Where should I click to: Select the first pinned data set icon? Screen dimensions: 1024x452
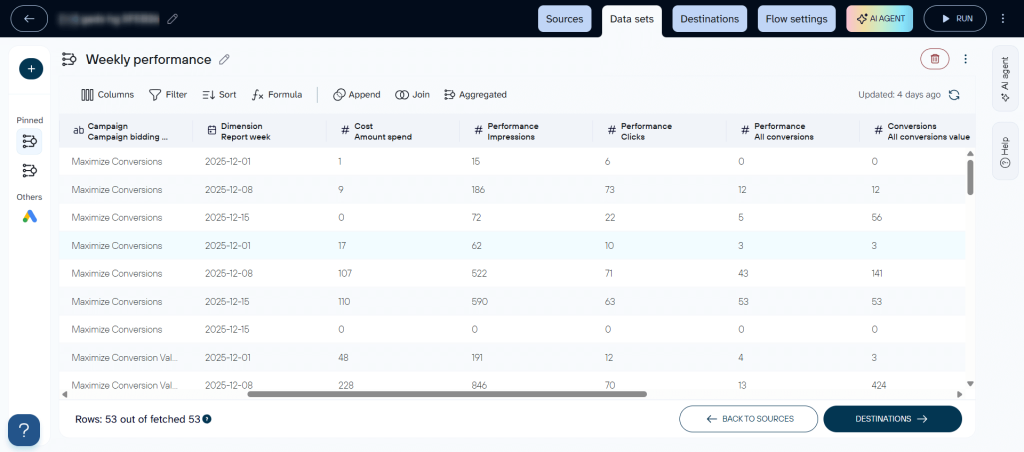(x=29, y=141)
